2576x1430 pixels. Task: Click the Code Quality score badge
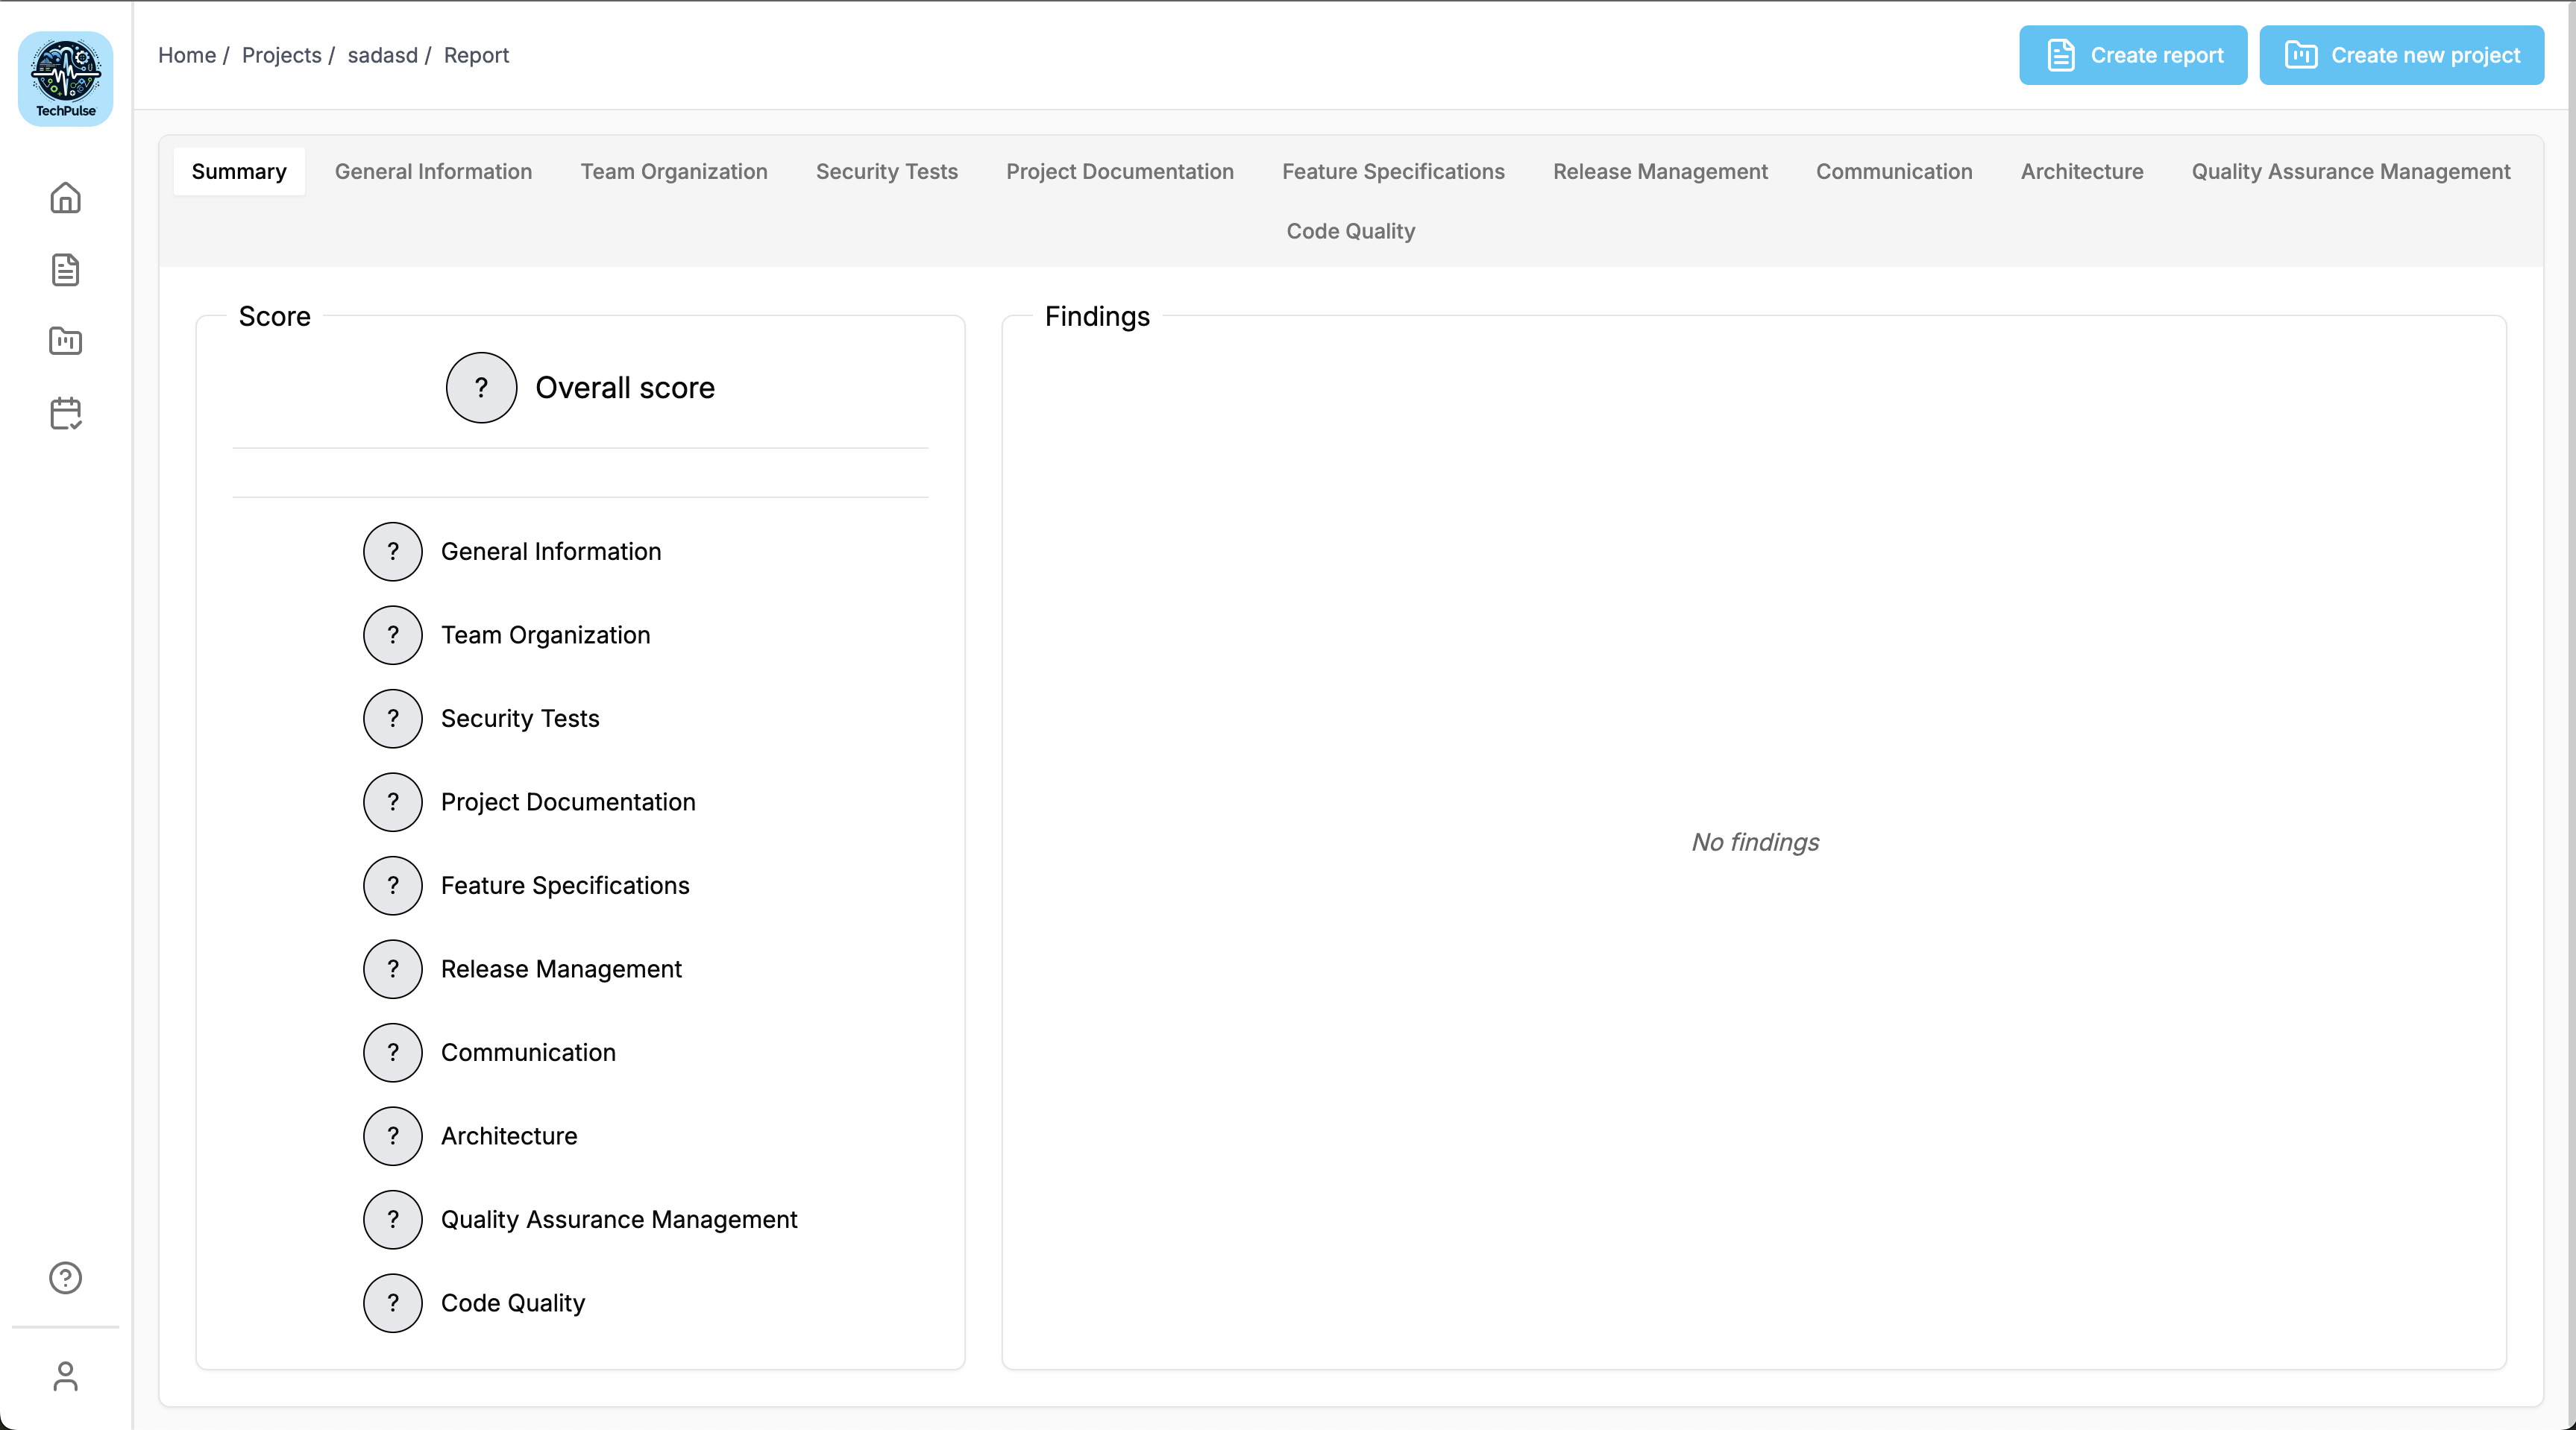tap(393, 1303)
